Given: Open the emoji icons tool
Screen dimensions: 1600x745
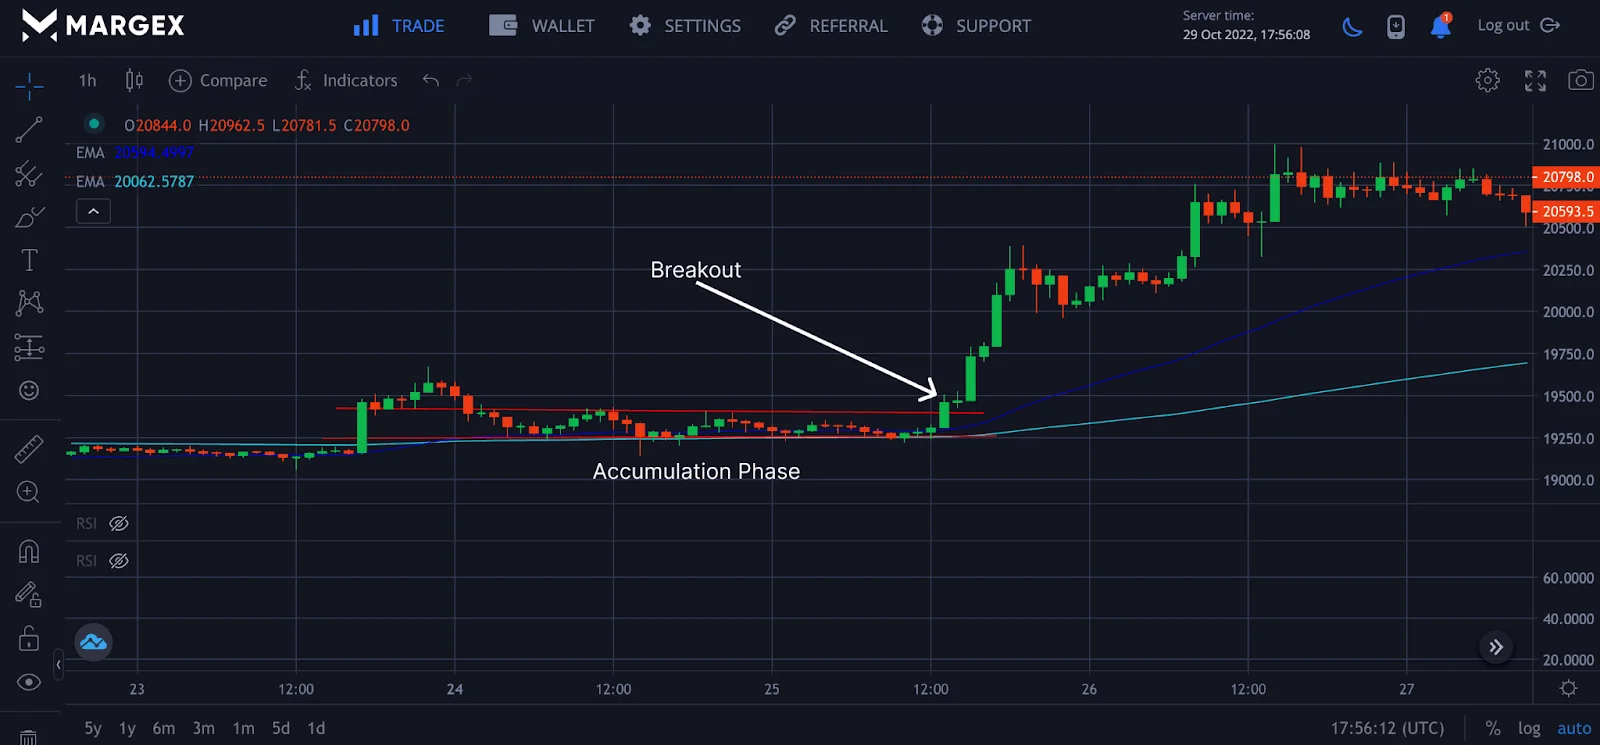Looking at the screenshot, I should 29,390.
